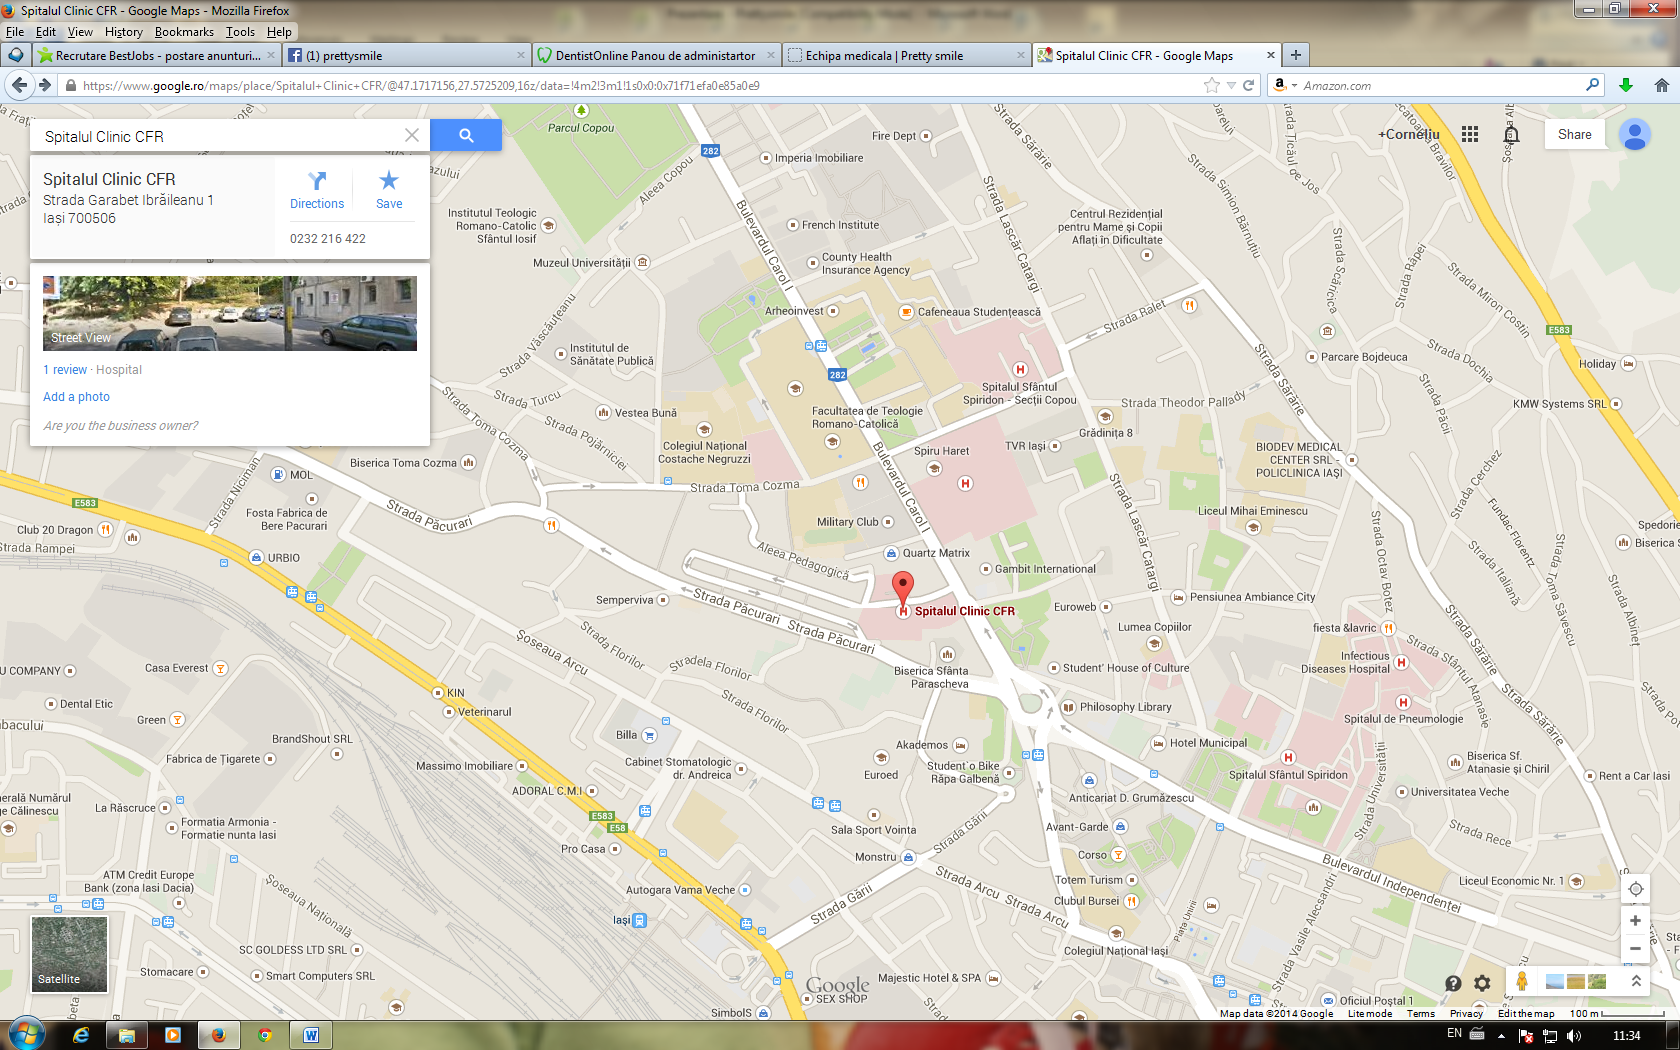Open the URL history dropdown arrow

tap(1231, 86)
